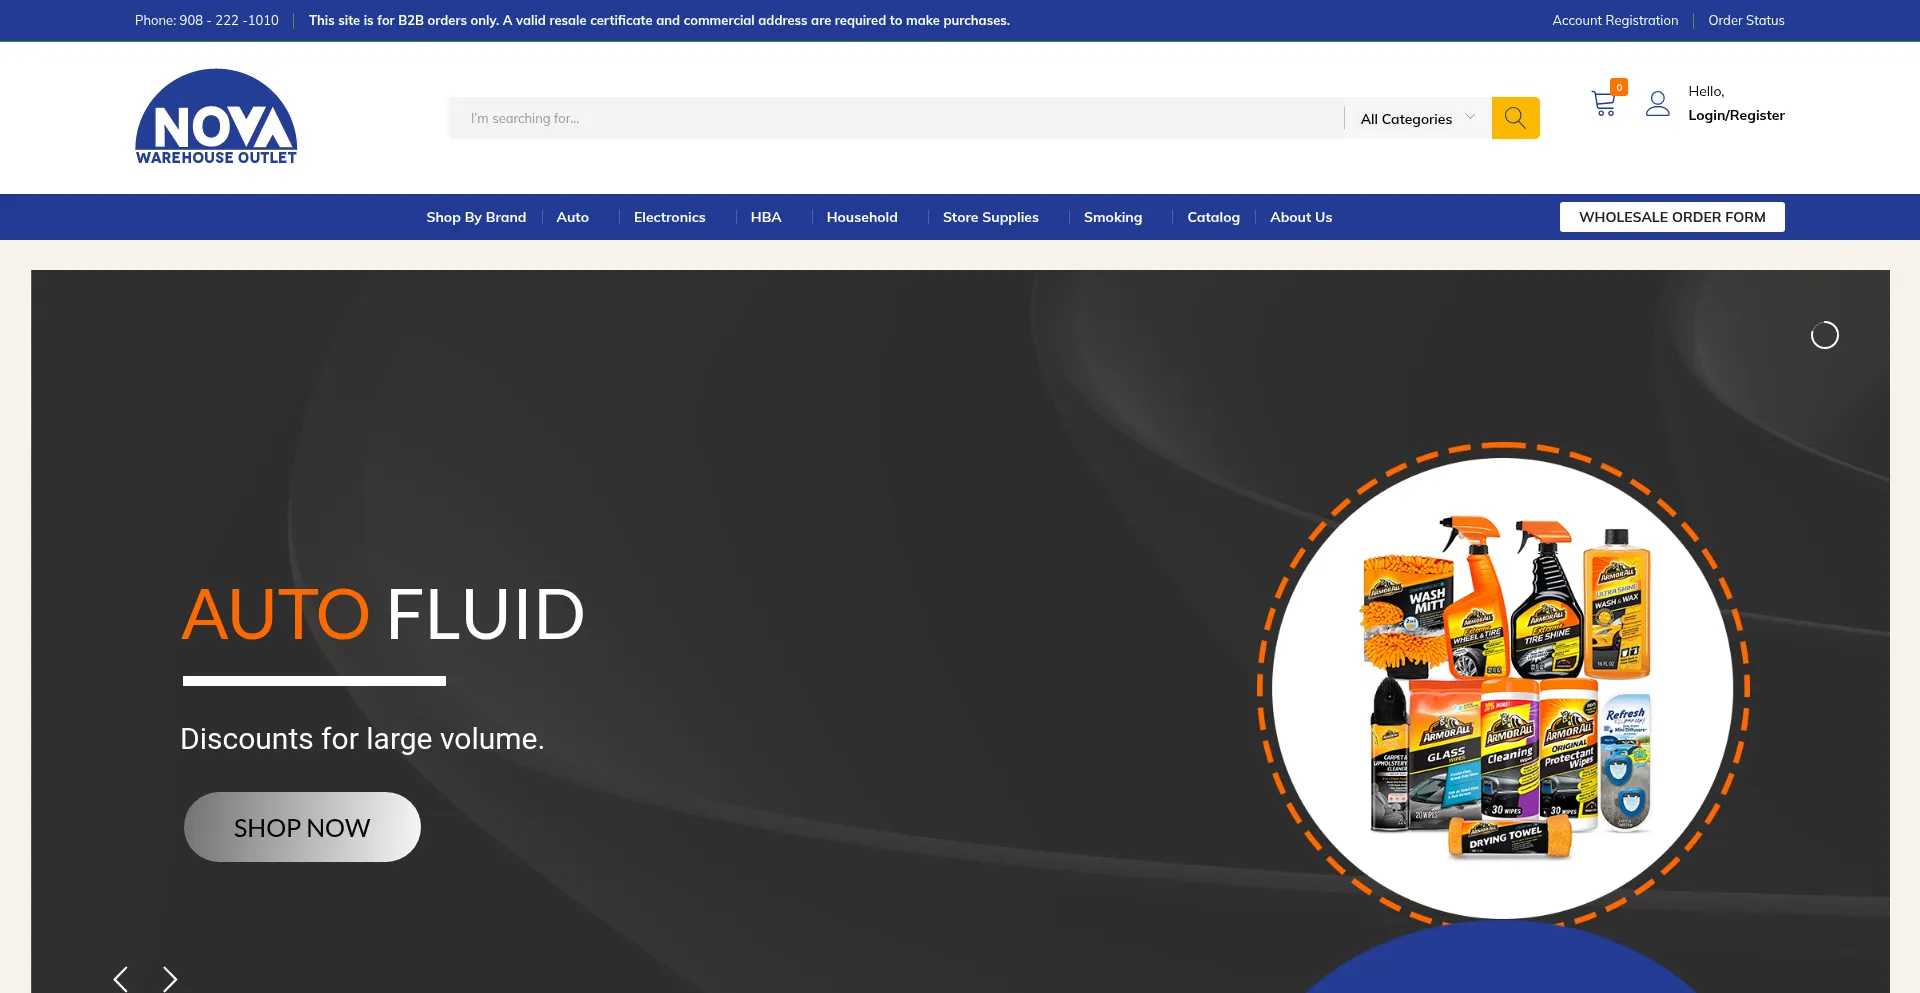Open the Catalog page
Image resolution: width=1920 pixels, height=993 pixels.
coord(1213,217)
